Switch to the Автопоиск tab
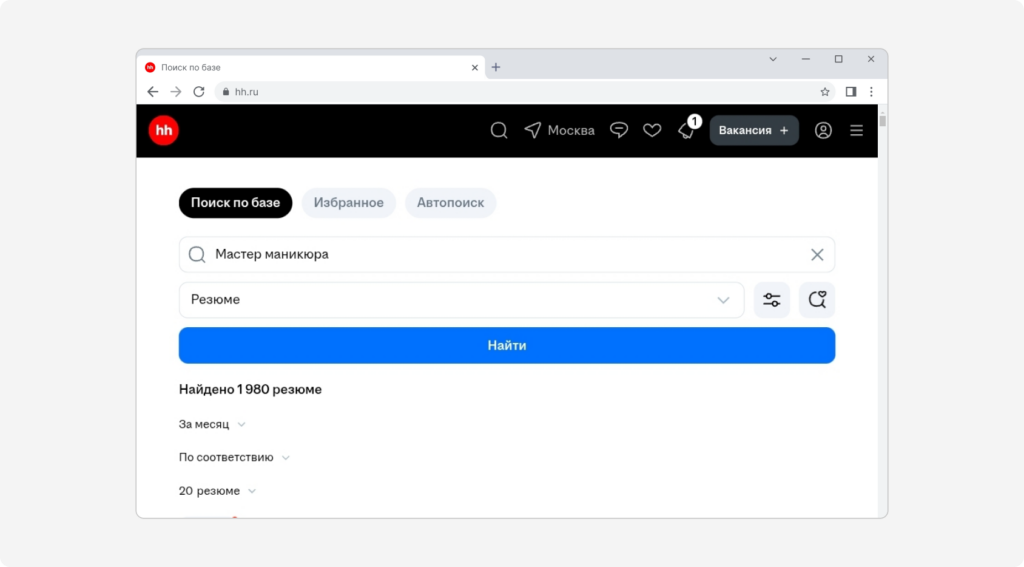The width and height of the screenshot is (1024, 567). [451, 202]
